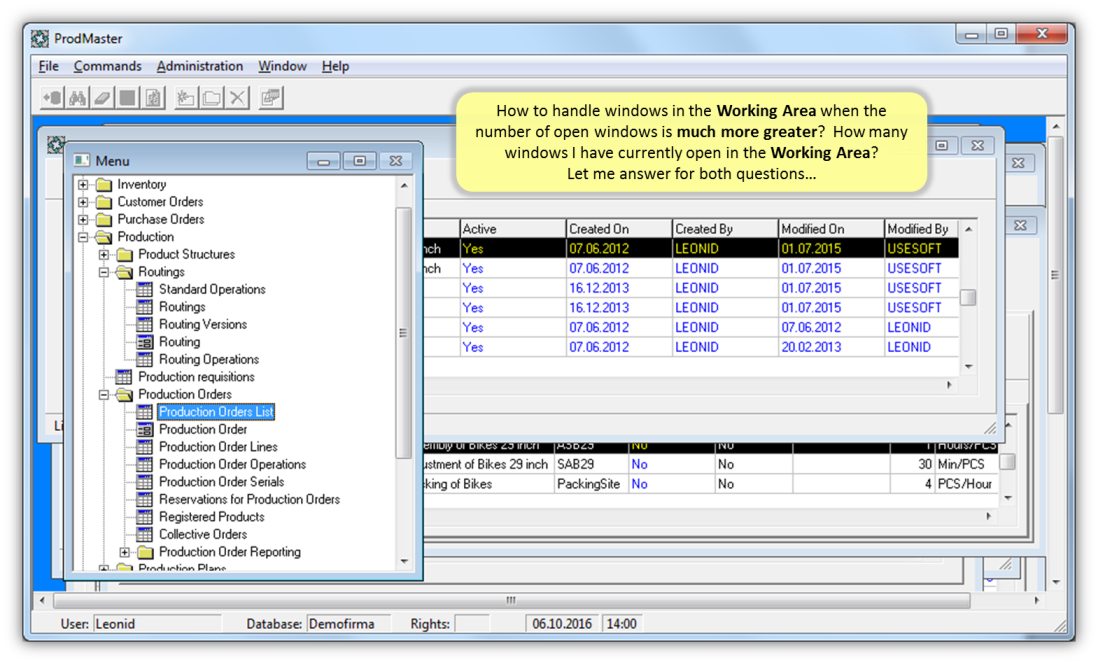1098x664 pixels.
Task: Select Reservations for Production Orders item
Action: pyautogui.click(x=249, y=499)
